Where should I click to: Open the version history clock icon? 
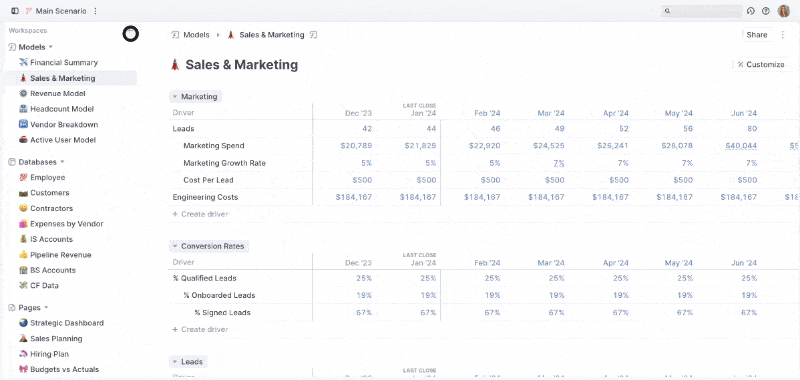(751, 11)
